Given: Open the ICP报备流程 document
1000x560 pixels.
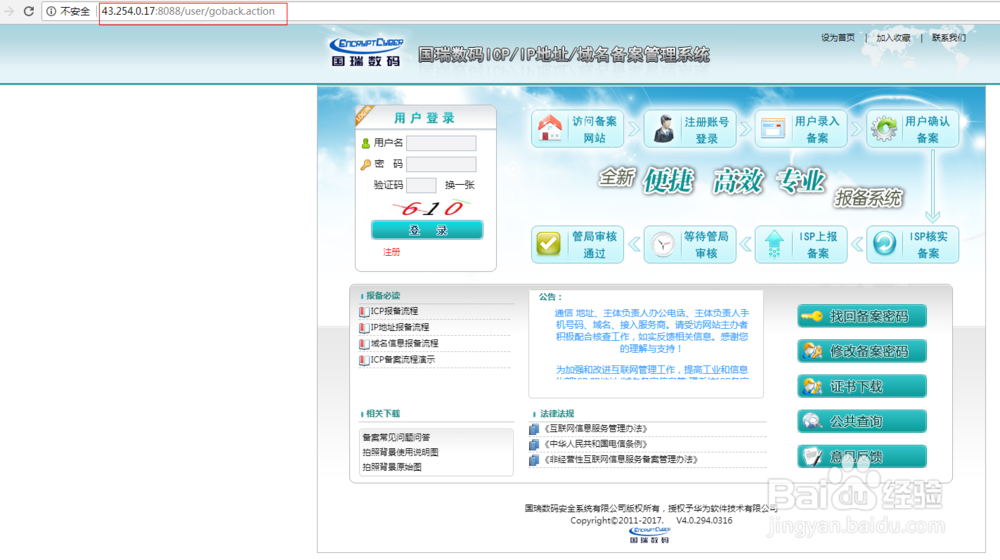Looking at the screenshot, I should (394, 311).
